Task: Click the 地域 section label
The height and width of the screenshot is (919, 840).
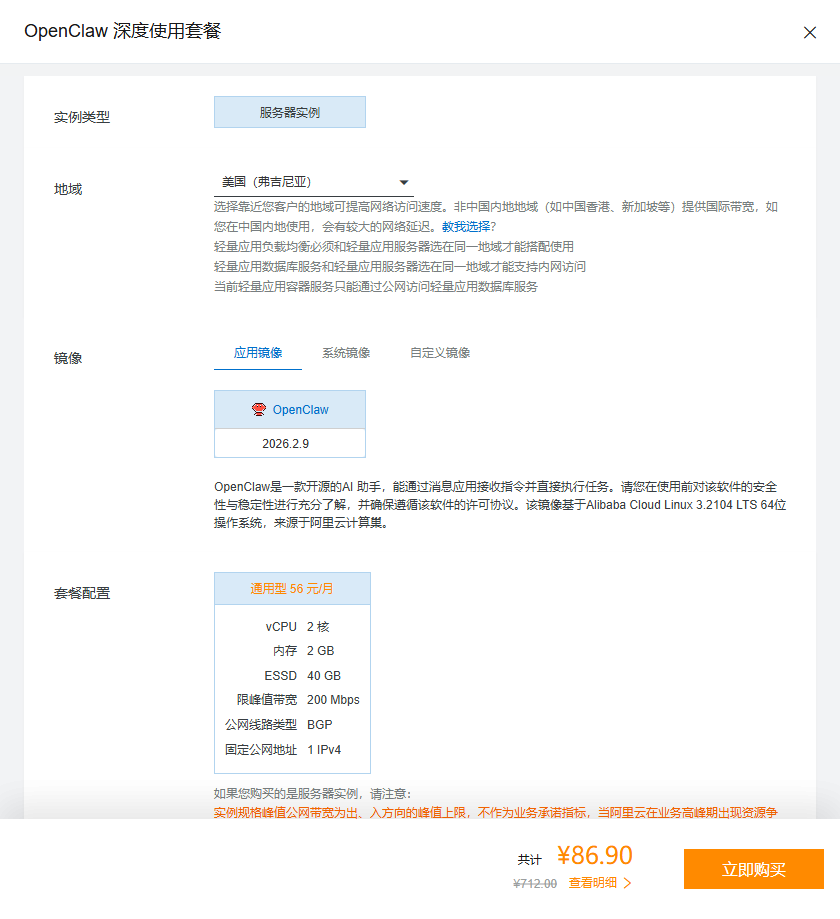Action: pyautogui.click(x=68, y=189)
